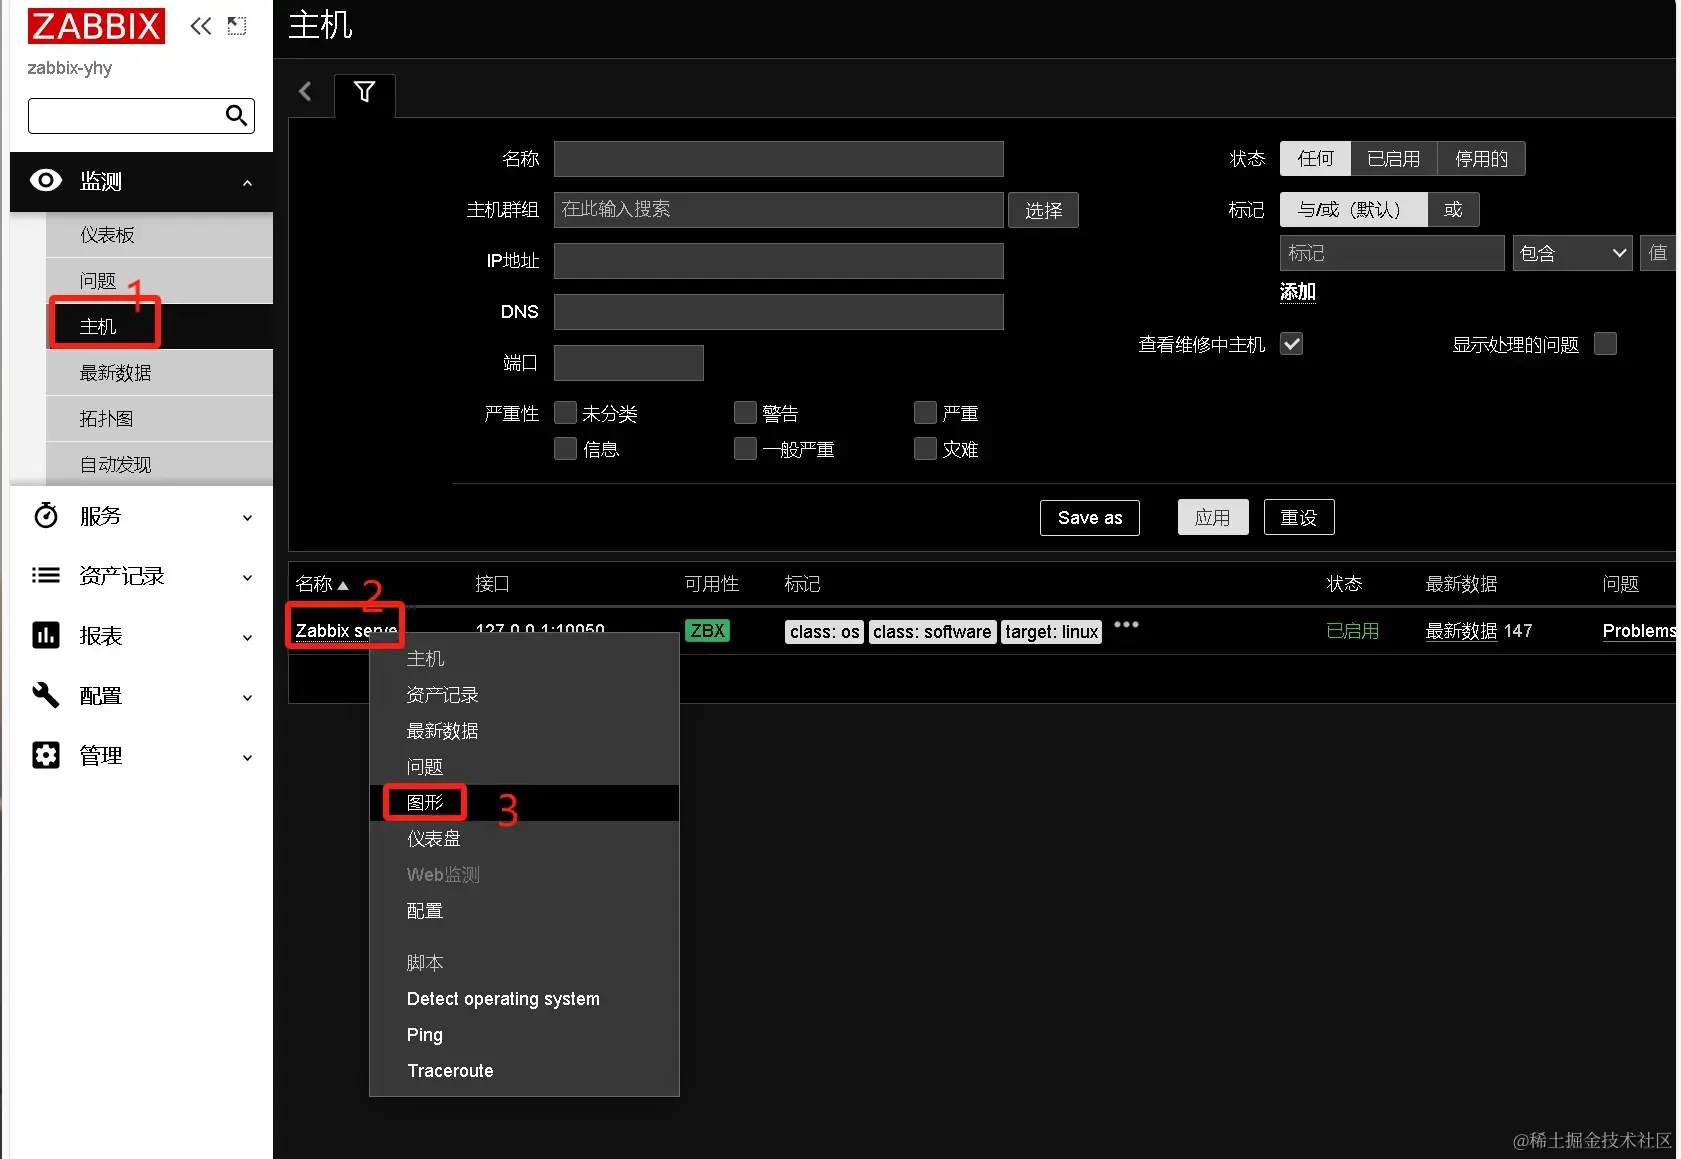Click the filter funnel icon tab
This screenshot has height=1159, width=1681.
365,92
